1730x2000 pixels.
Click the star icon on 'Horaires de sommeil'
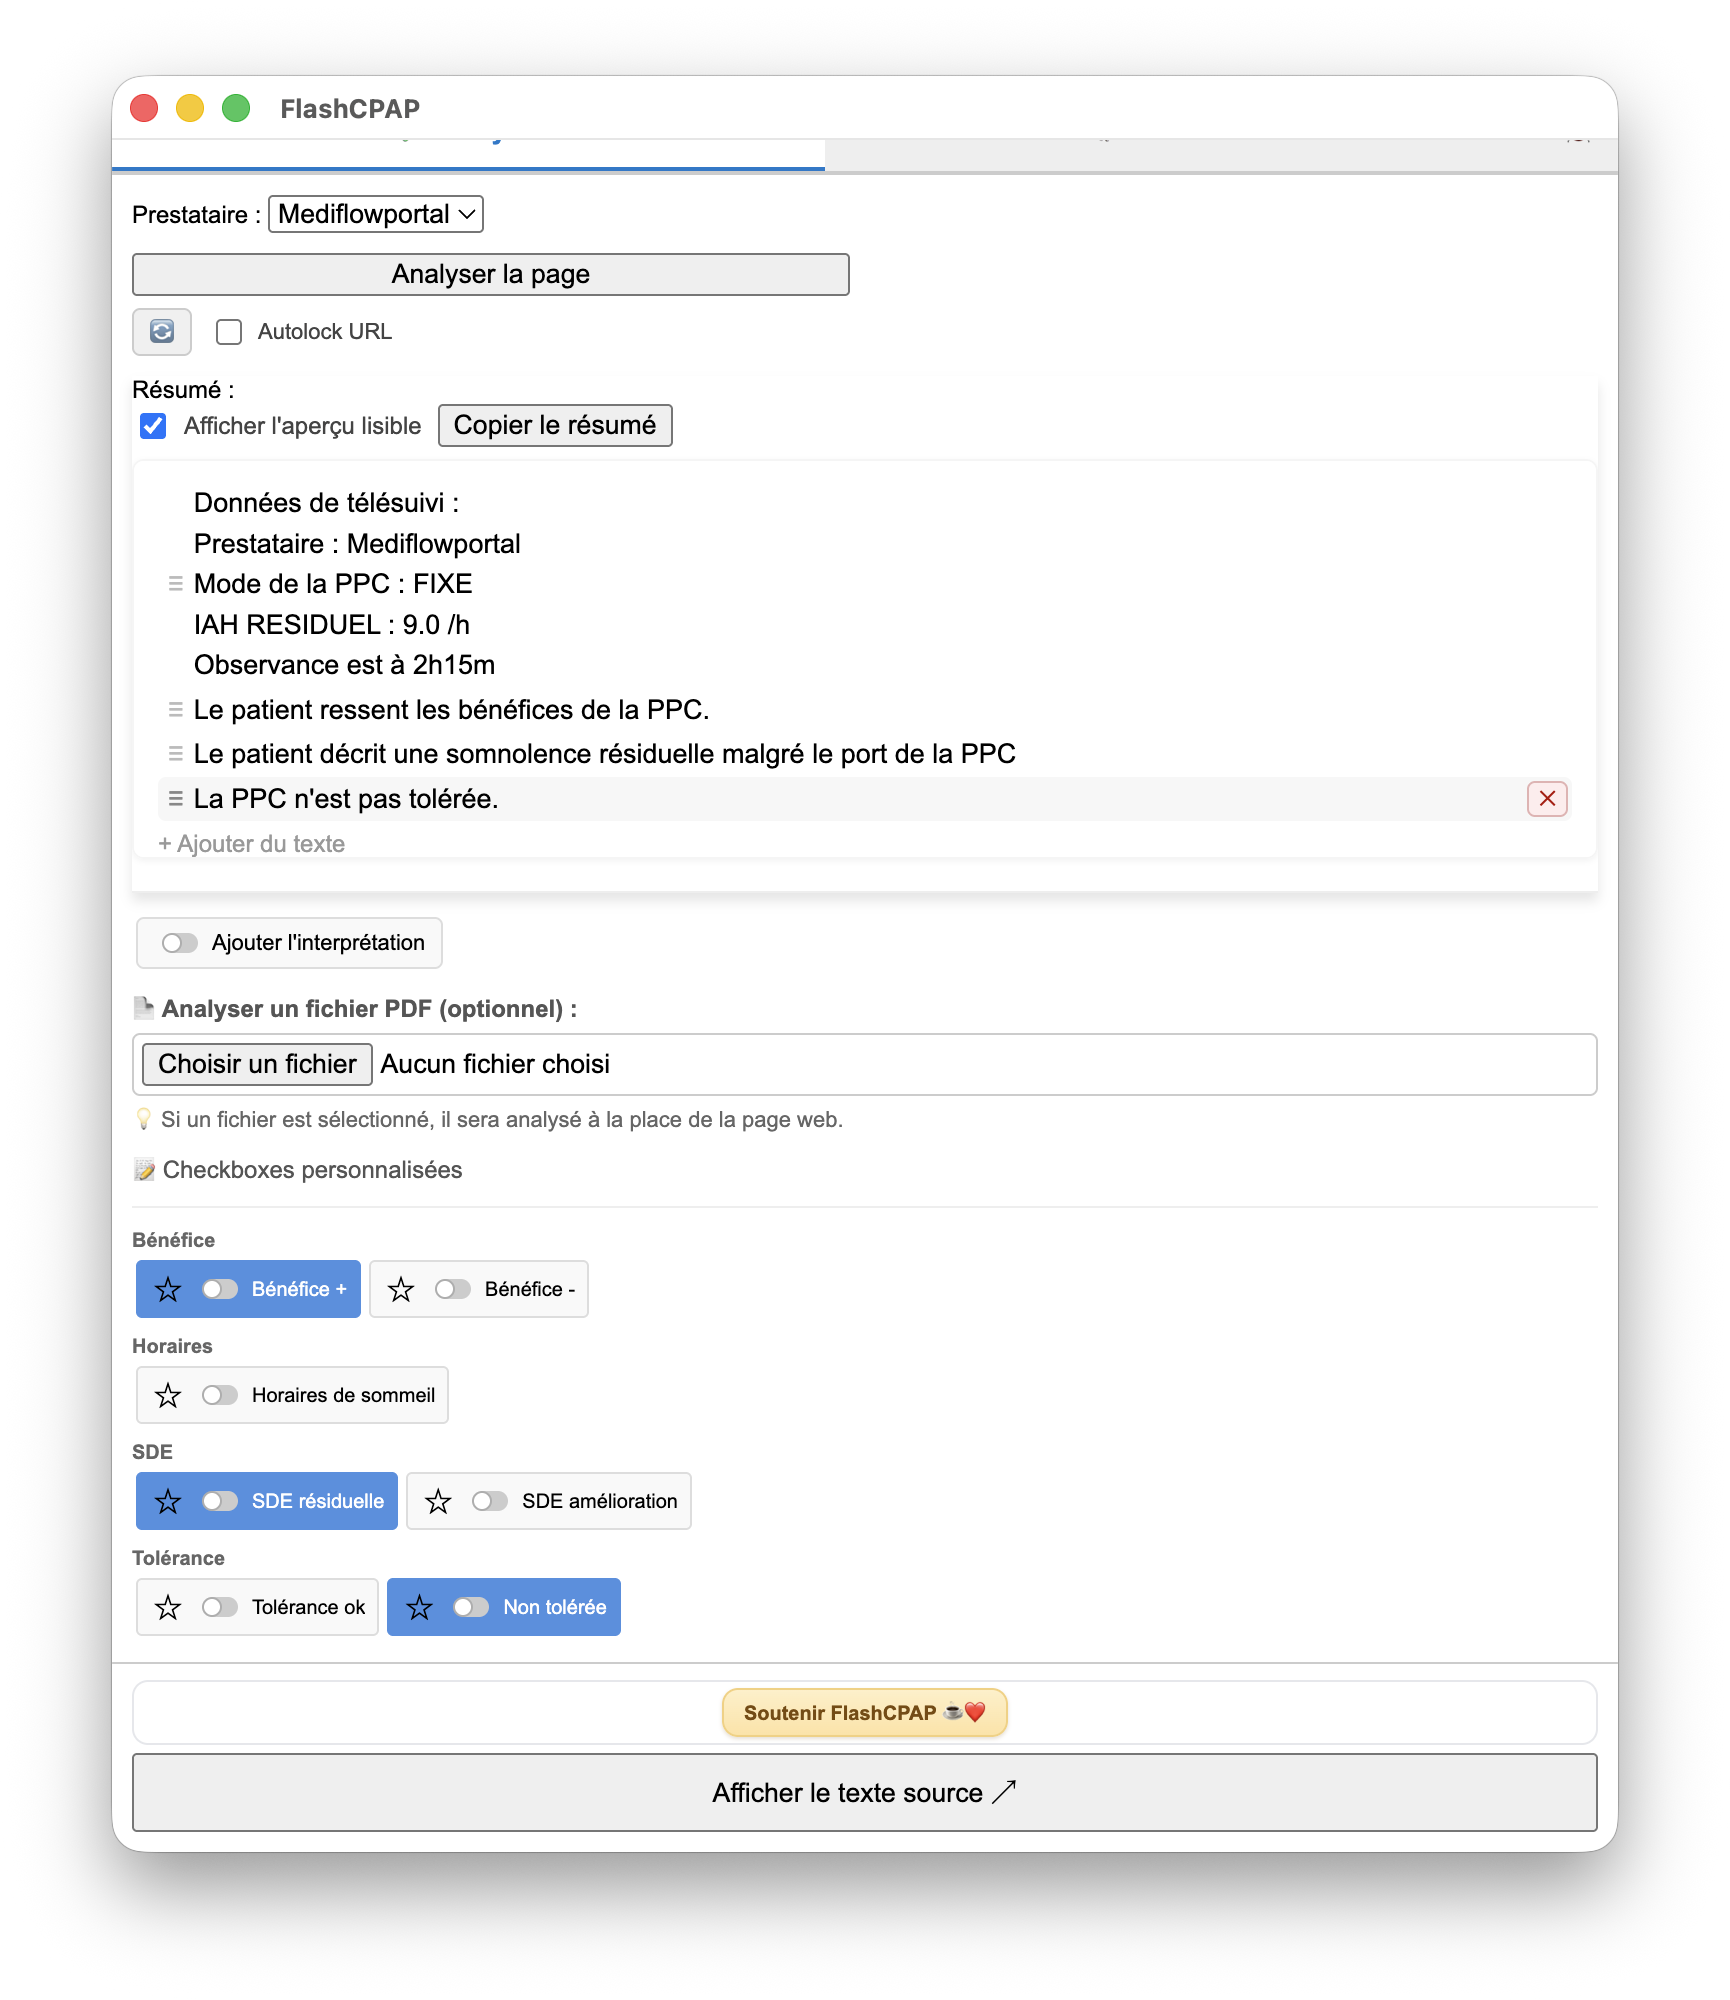pyautogui.click(x=168, y=1395)
